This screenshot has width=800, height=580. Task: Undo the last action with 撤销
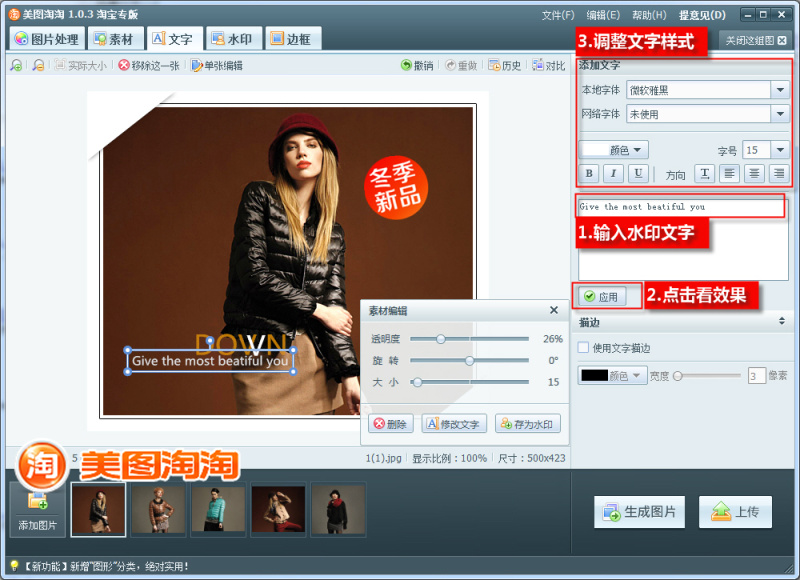coord(417,65)
